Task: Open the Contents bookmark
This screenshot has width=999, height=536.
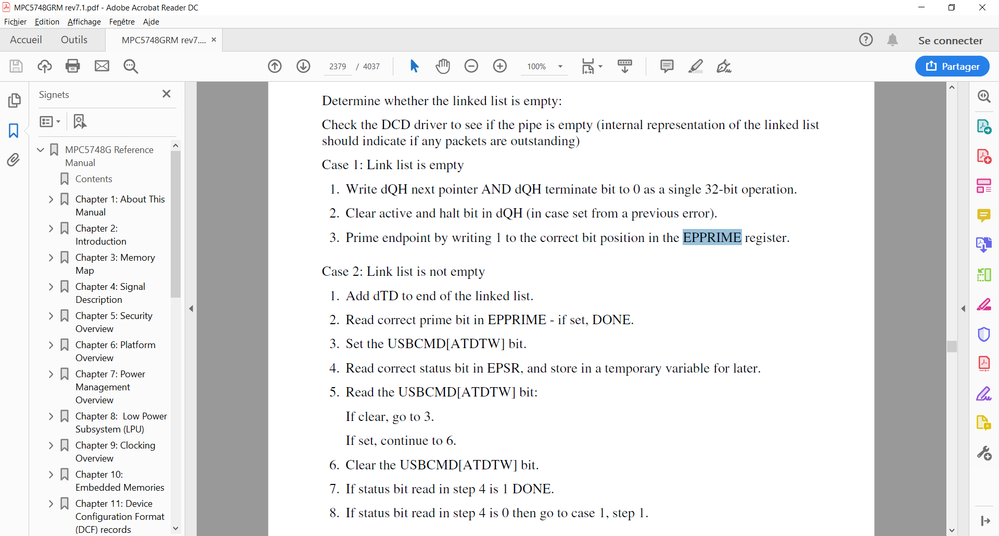Action: pos(94,179)
